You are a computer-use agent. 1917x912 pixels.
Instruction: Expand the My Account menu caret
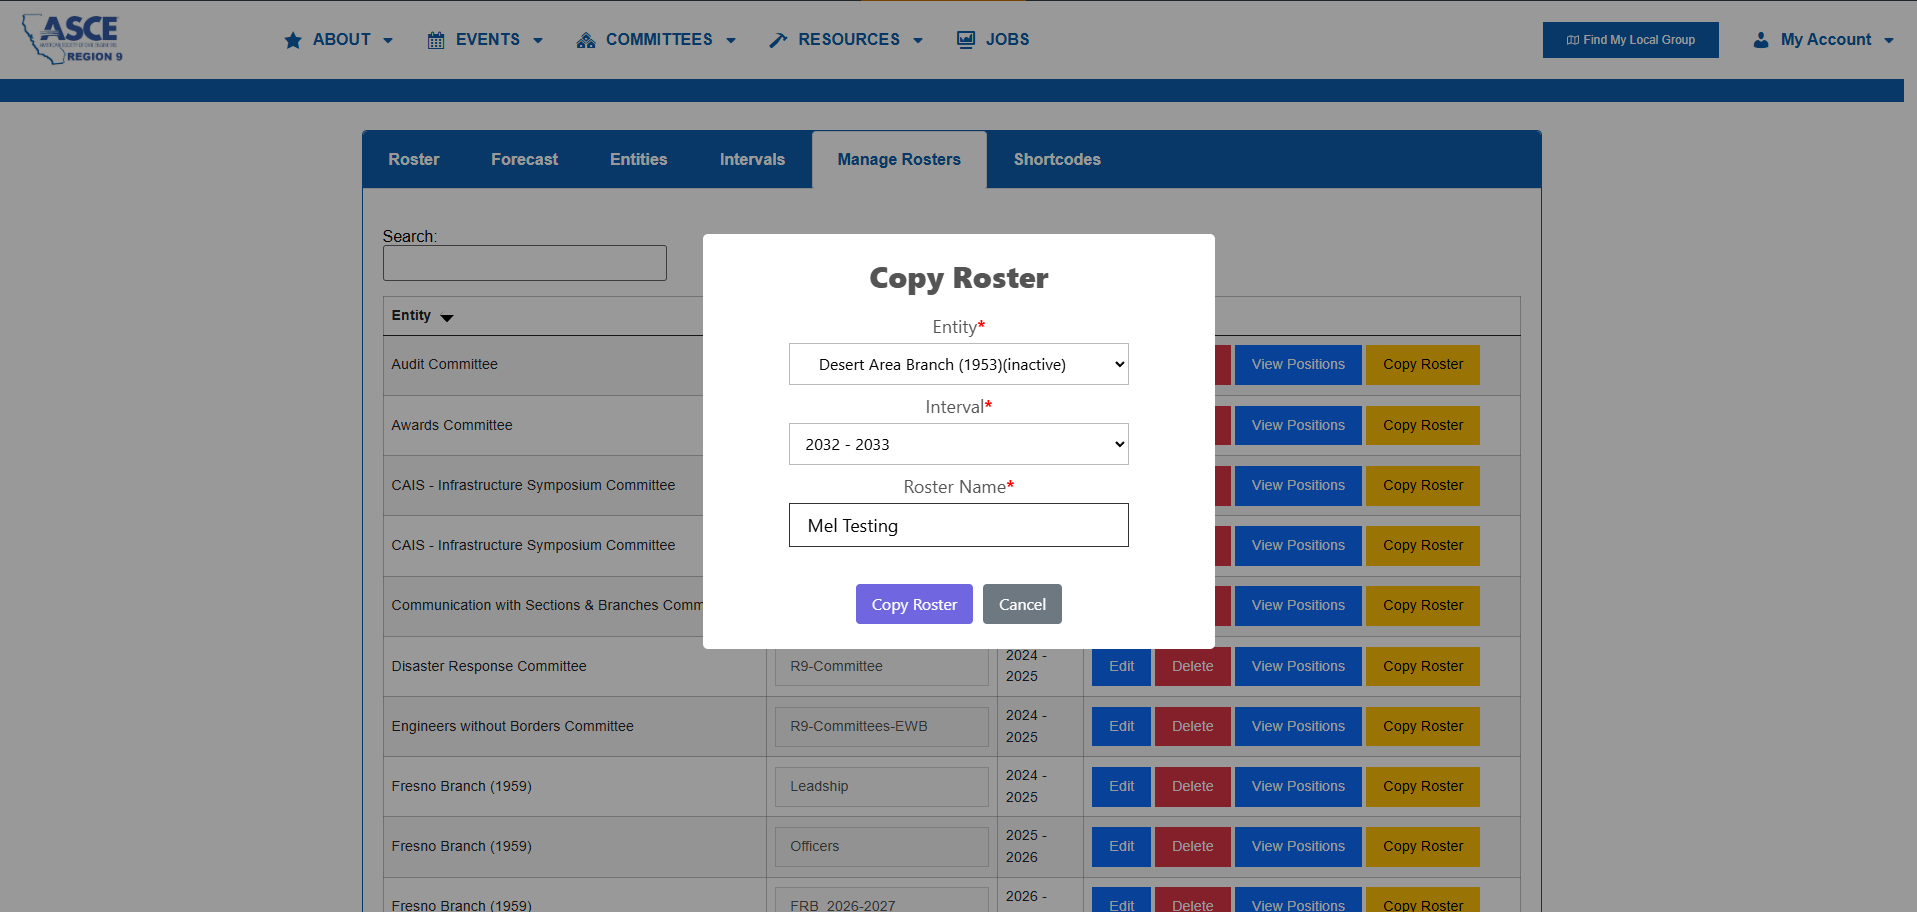pos(1889,41)
